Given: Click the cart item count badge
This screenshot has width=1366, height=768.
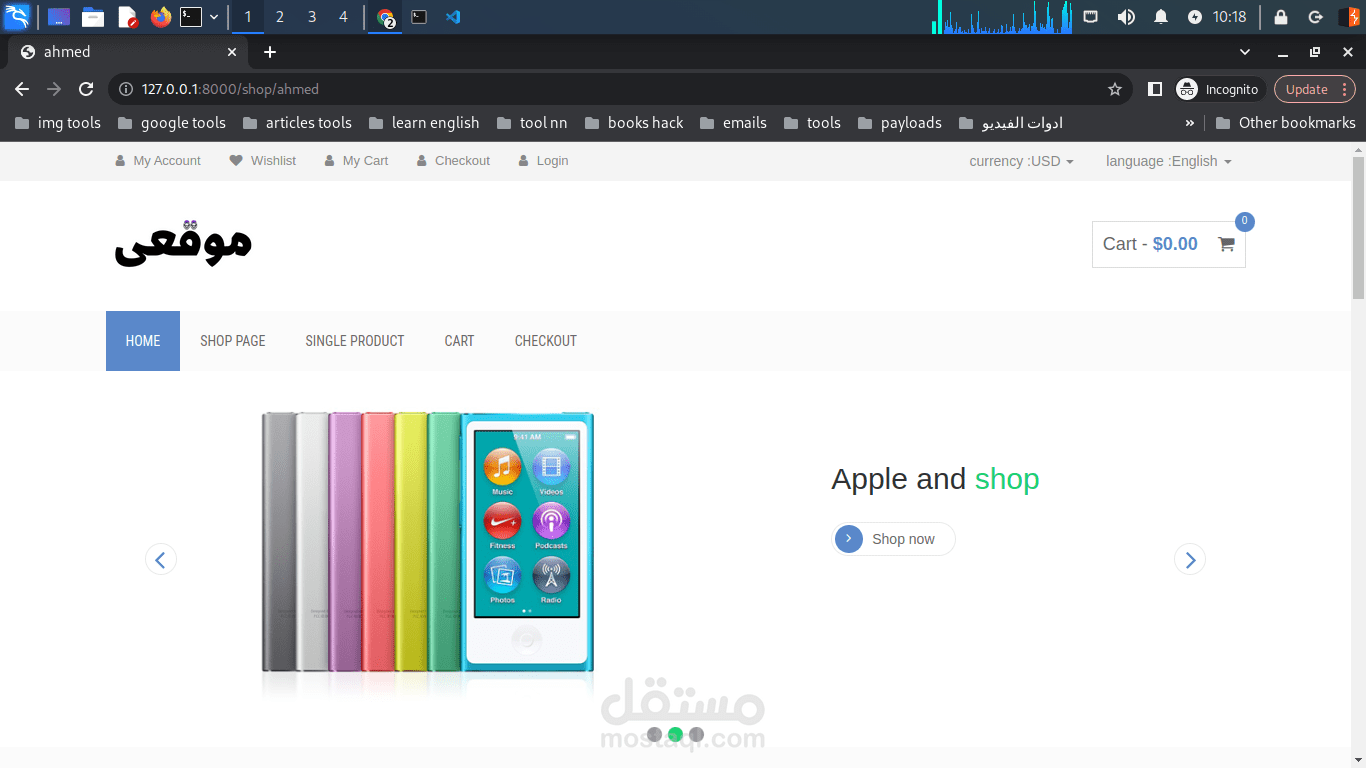Looking at the screenshot, I should click(1245, 221).
